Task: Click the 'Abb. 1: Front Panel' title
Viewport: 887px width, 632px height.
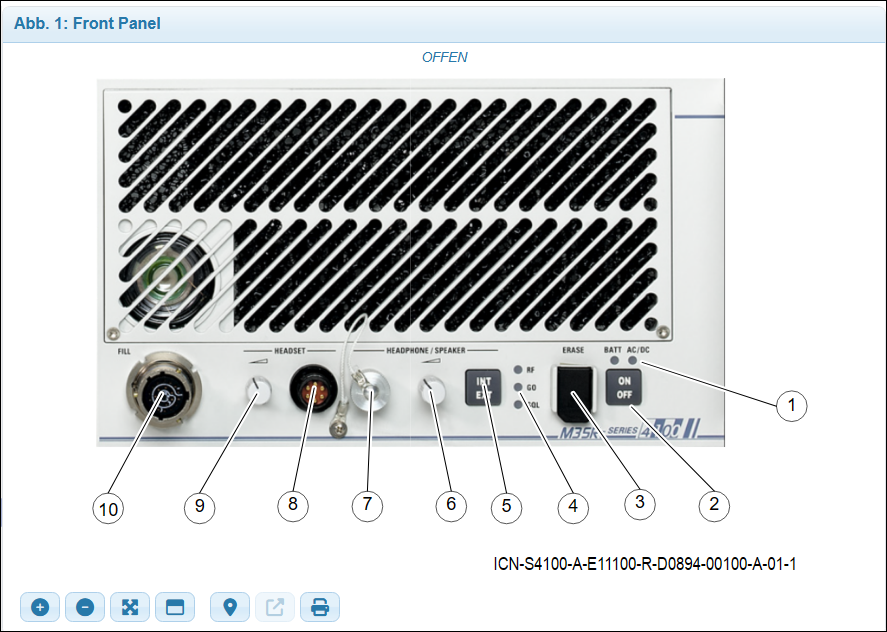Action: pyautogui.click(x=87, y=23)
